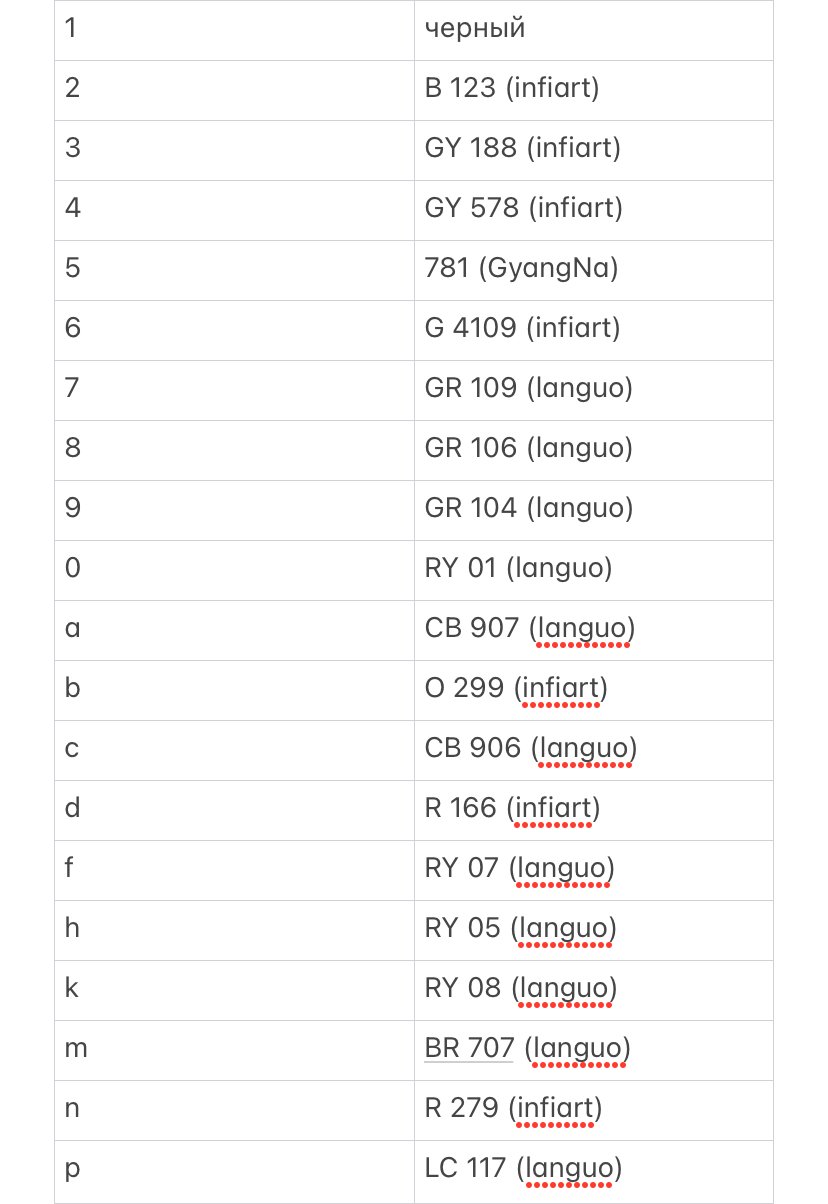Click the RY 01 (languo) cell
Viewport: 828px width, 1204px height.
[593, 571]
